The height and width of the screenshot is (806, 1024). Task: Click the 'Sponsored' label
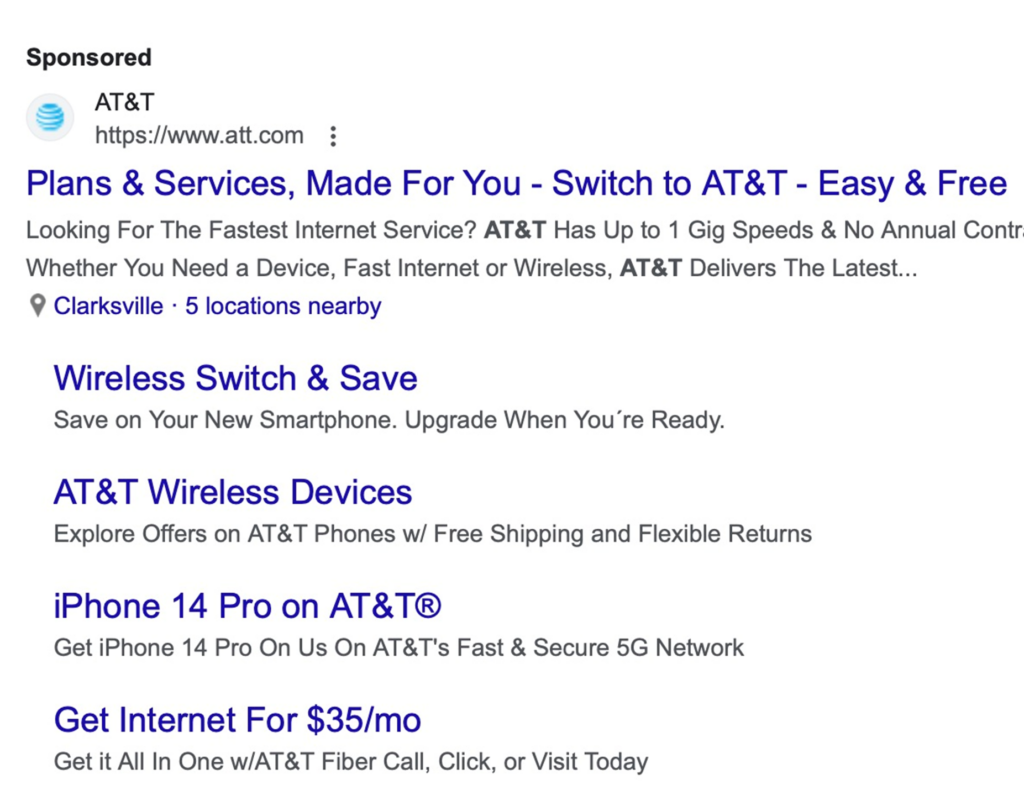point(89,58)
